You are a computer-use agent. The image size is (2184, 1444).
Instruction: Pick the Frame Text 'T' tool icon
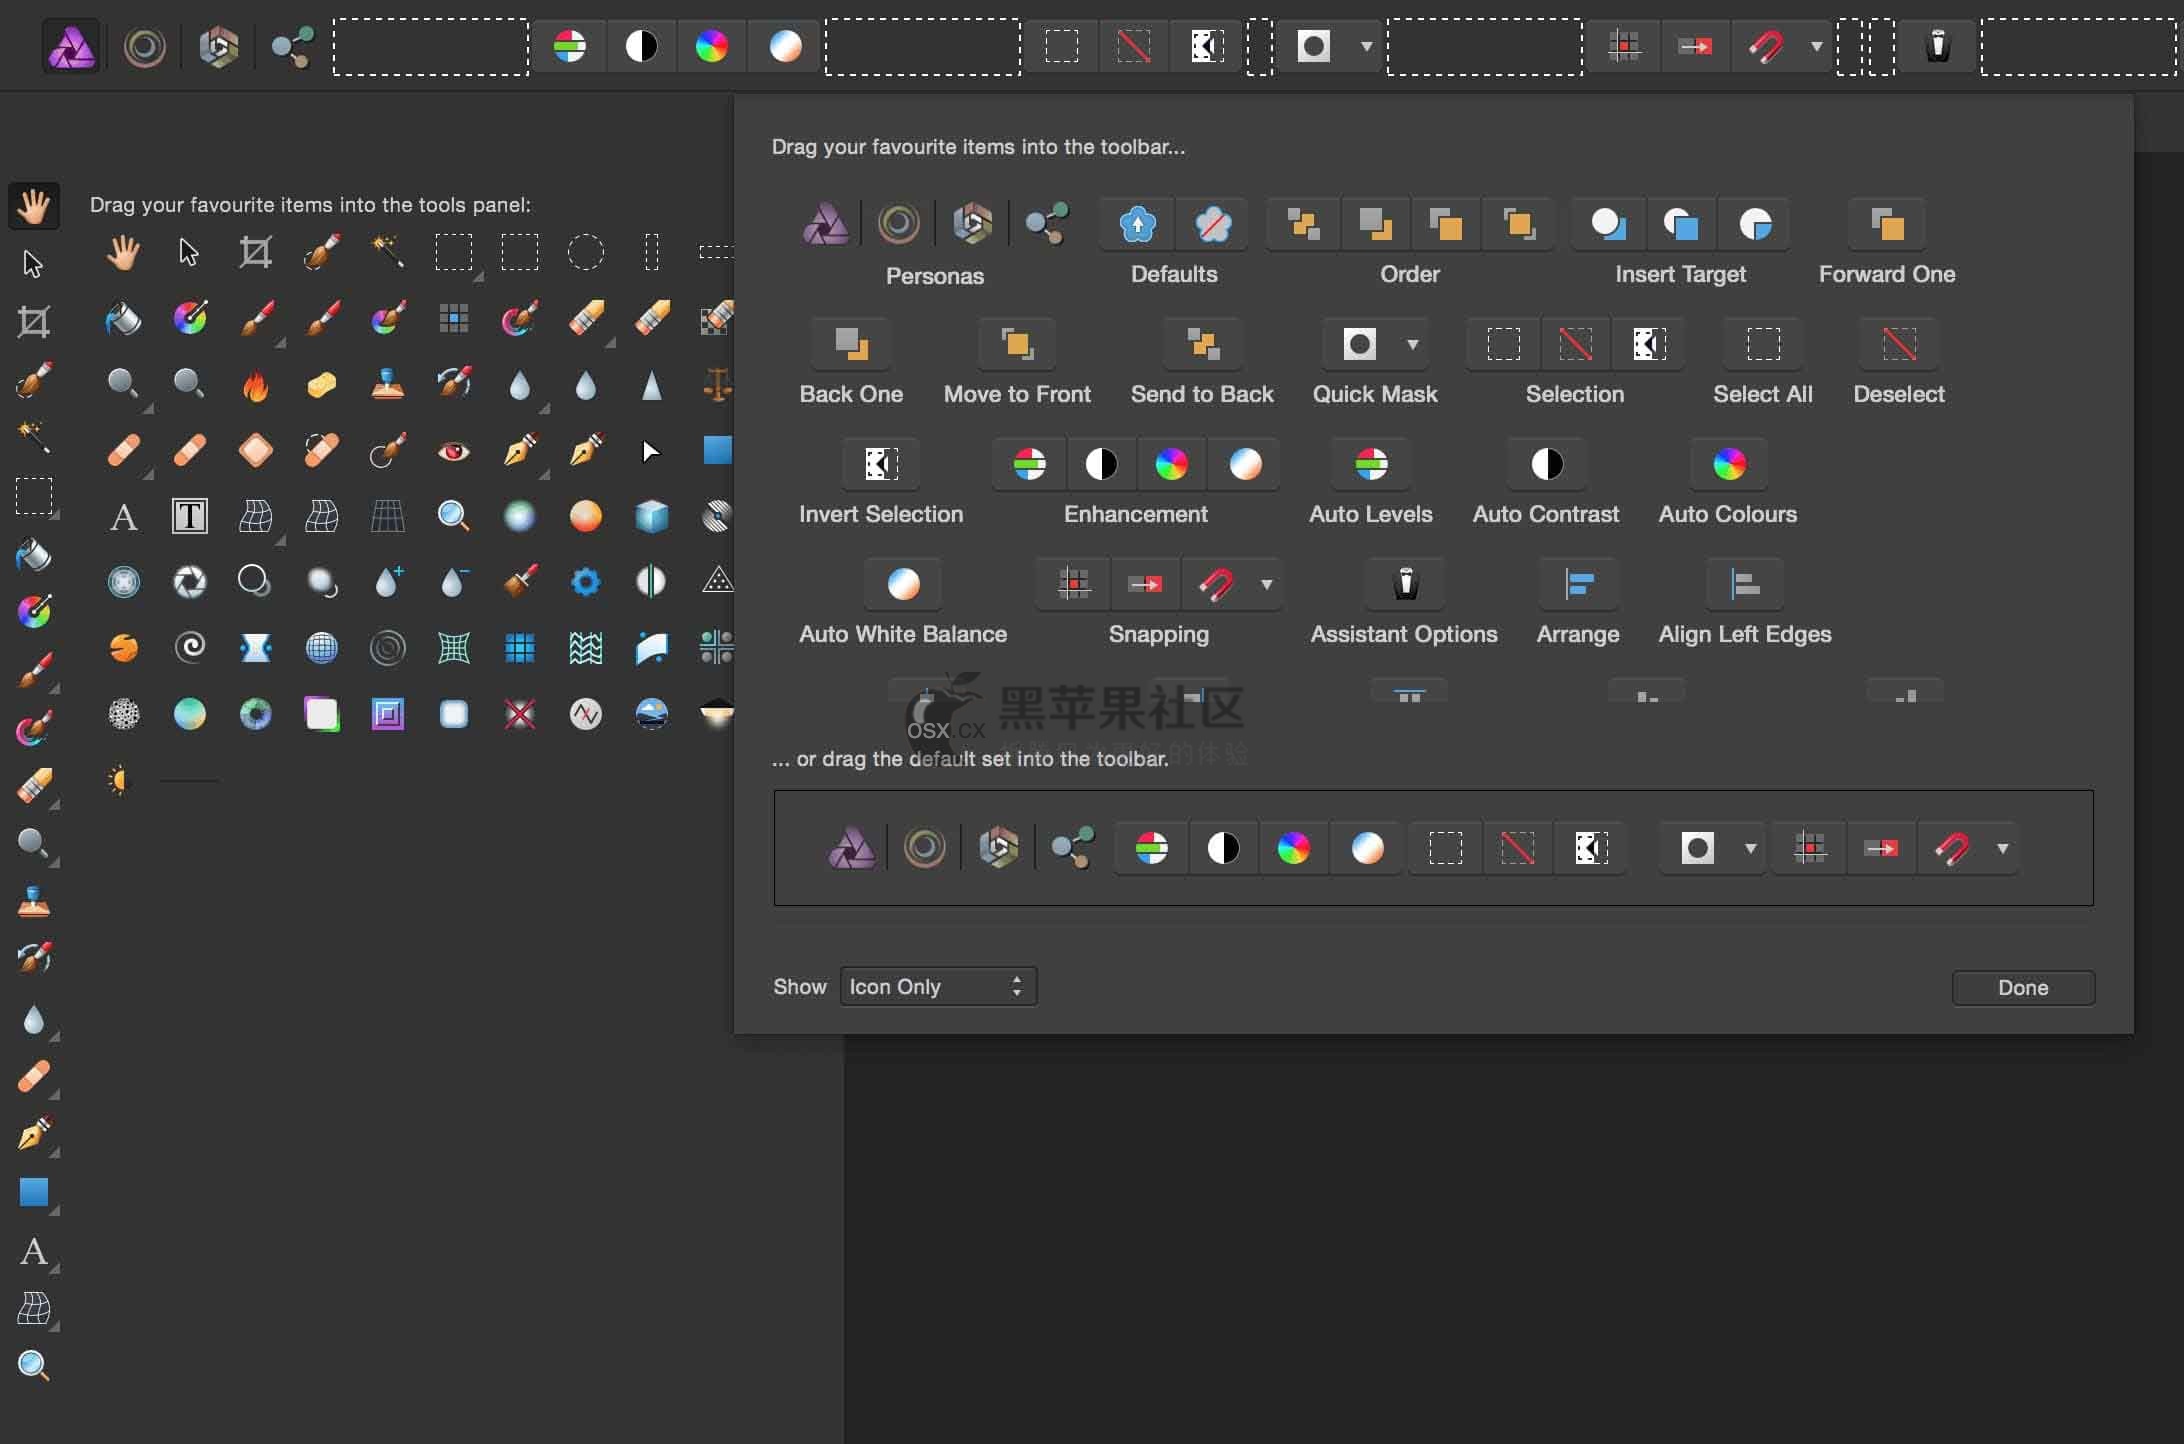tap(189, 517)
